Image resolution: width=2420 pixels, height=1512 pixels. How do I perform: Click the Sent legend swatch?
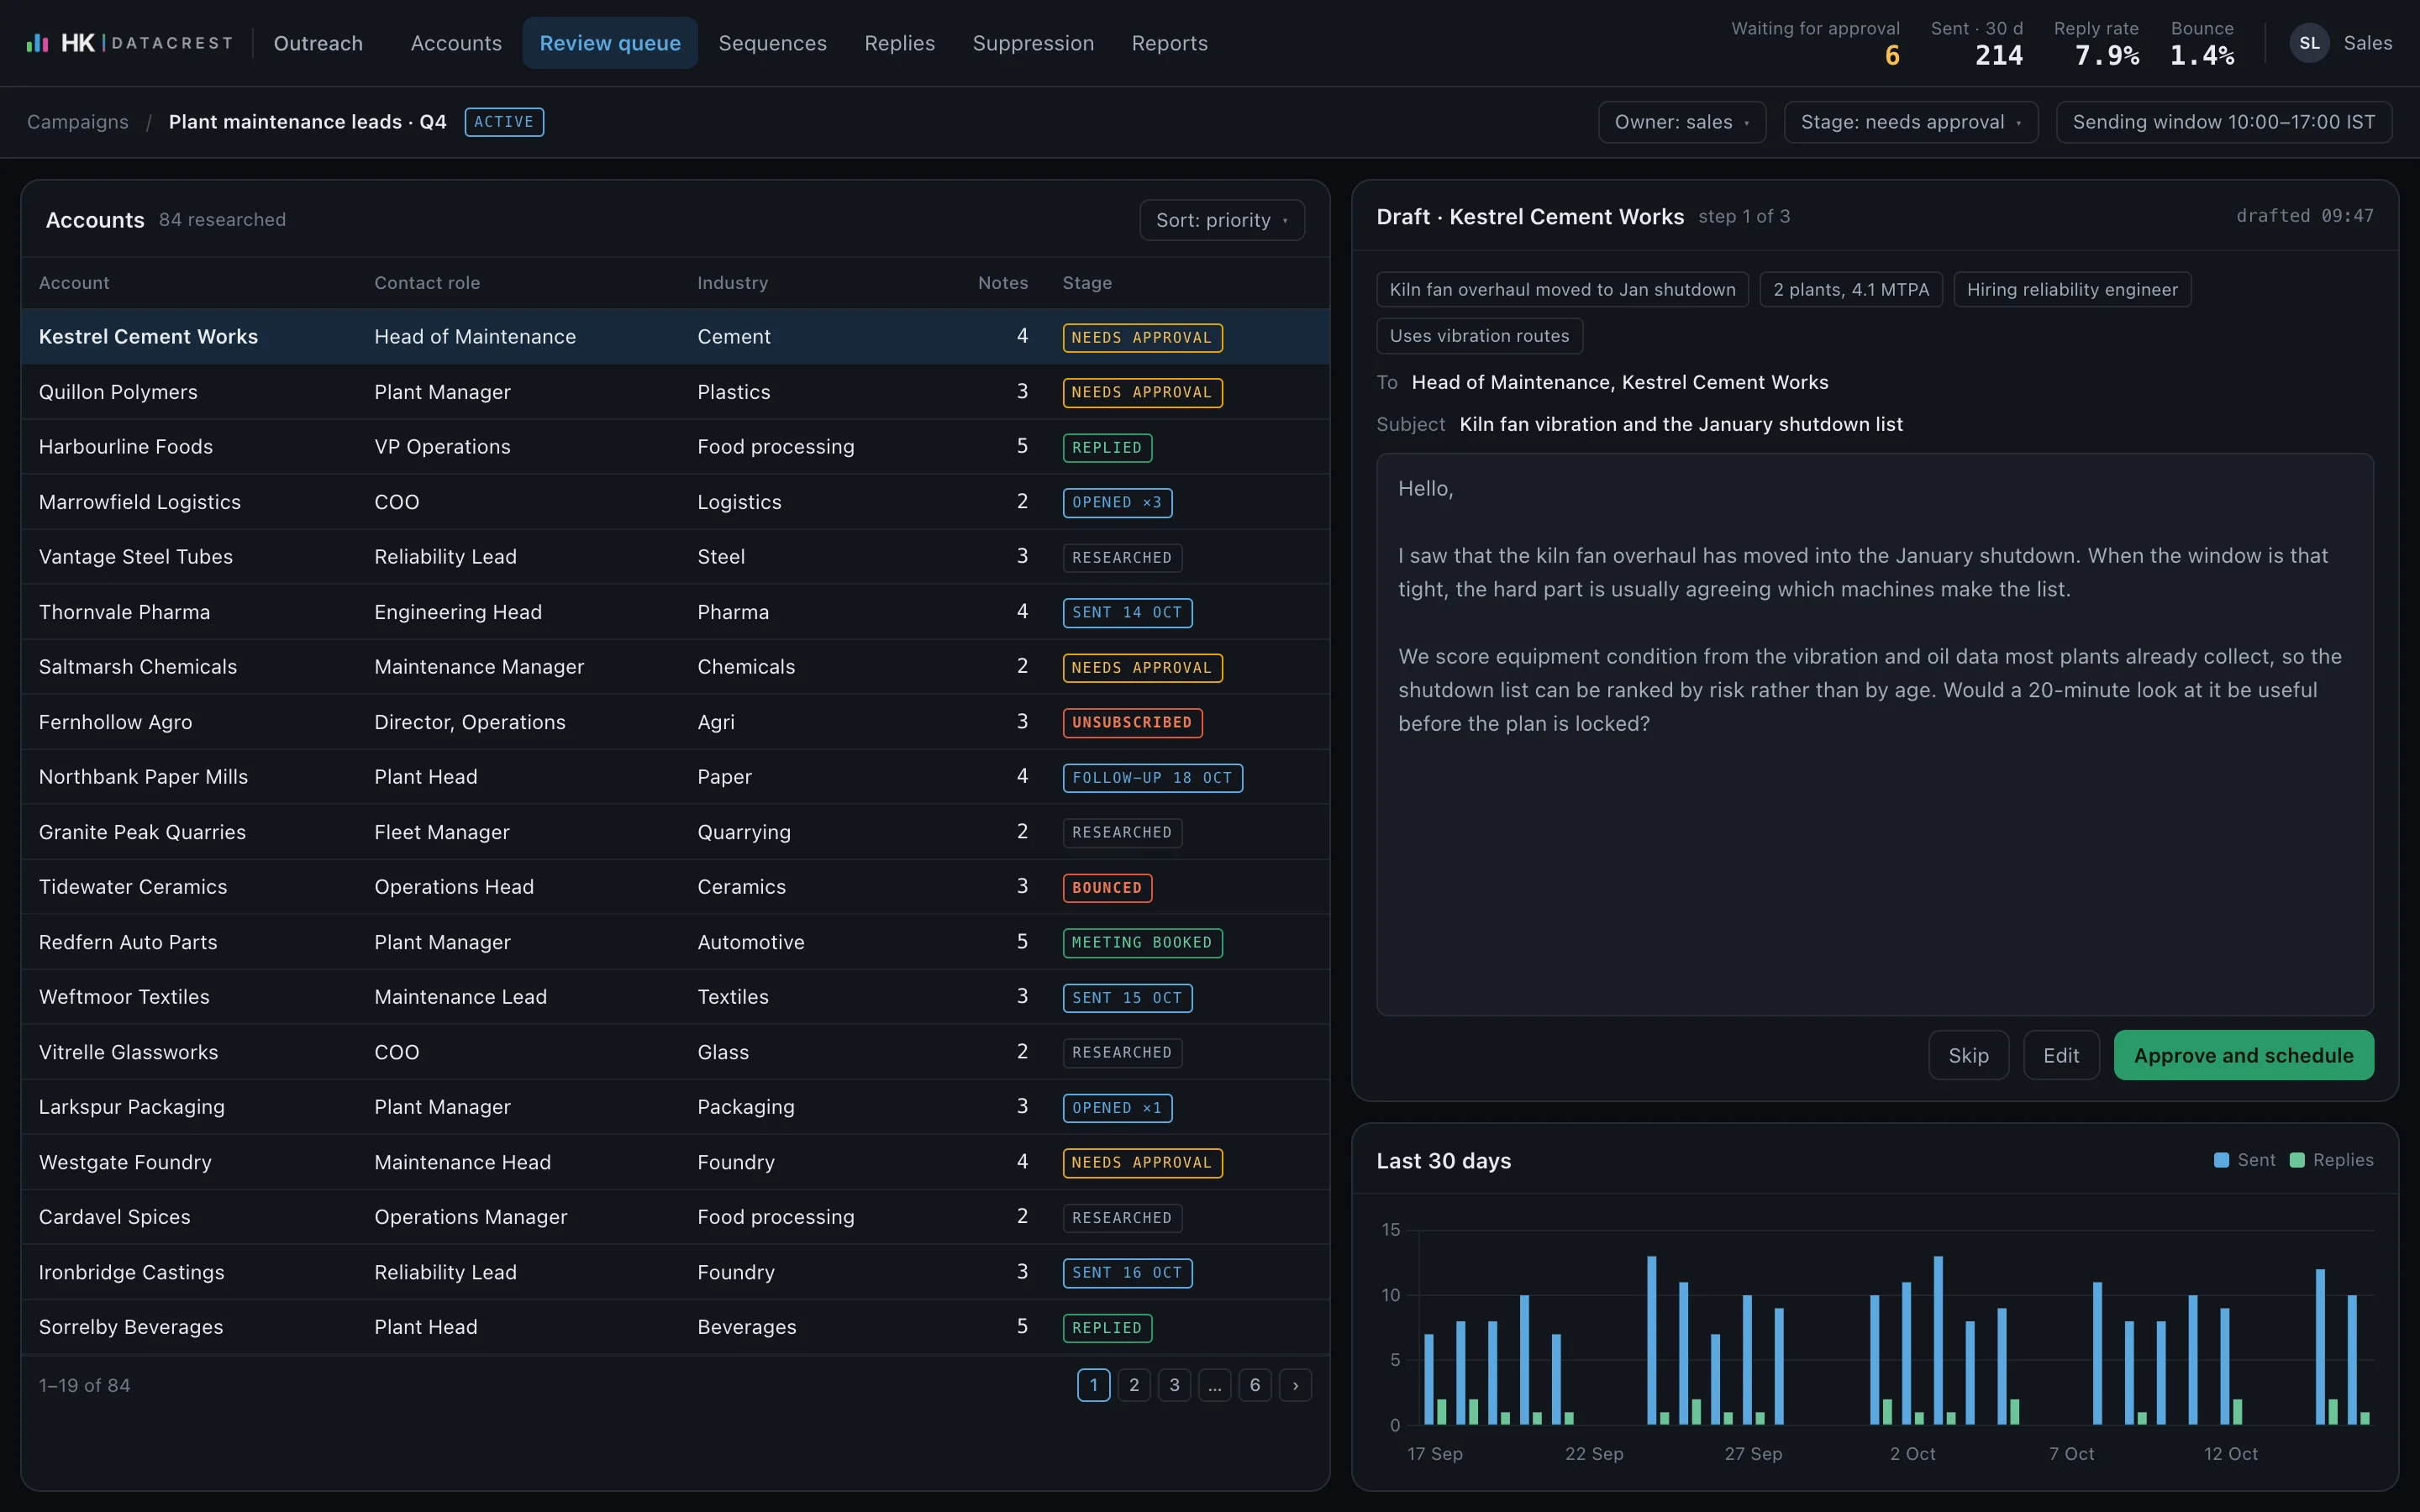coord(2221,1160)
